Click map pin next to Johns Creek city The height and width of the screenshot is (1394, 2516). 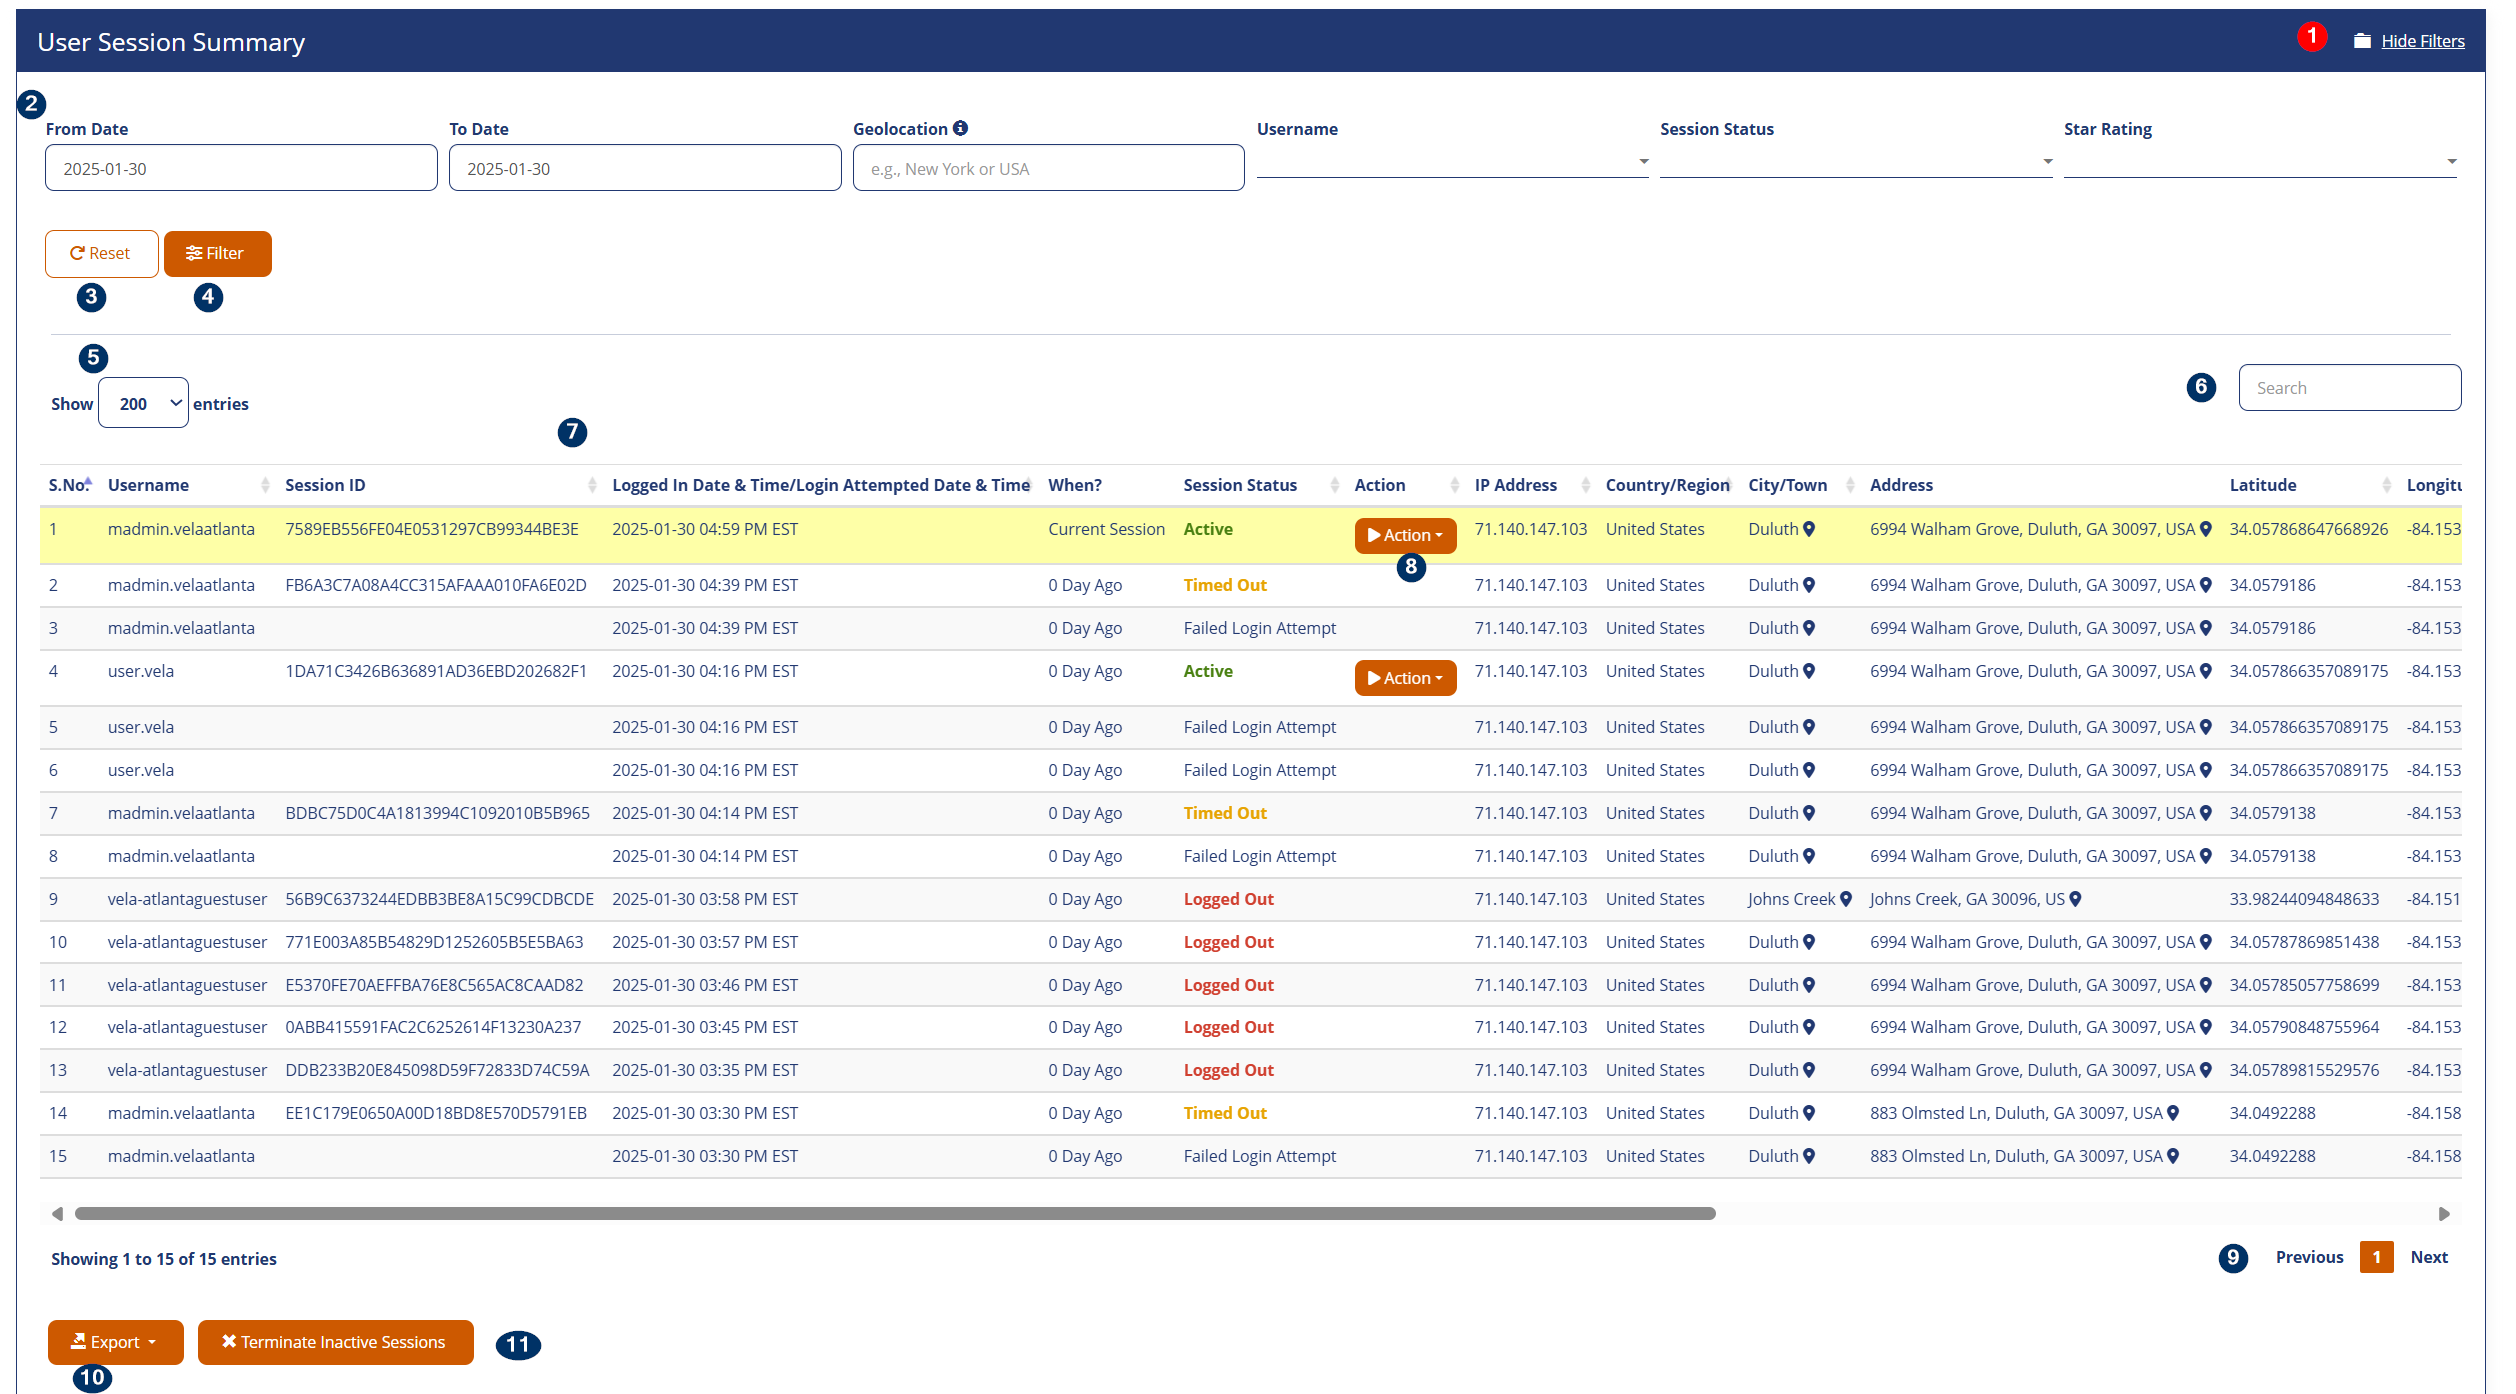tap(1846, 899)
